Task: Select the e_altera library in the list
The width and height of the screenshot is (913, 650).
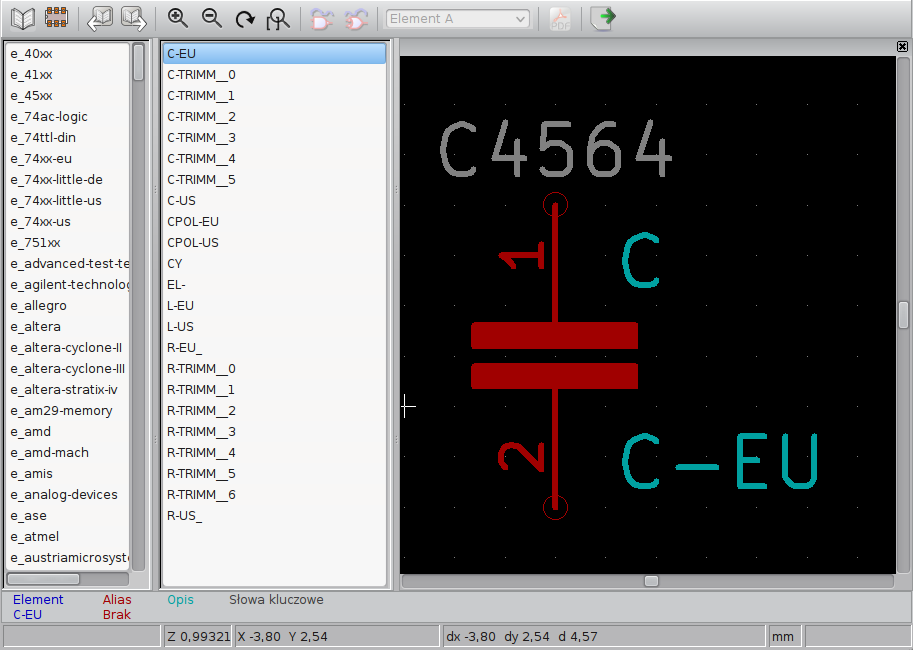Action: click(36, 327)
